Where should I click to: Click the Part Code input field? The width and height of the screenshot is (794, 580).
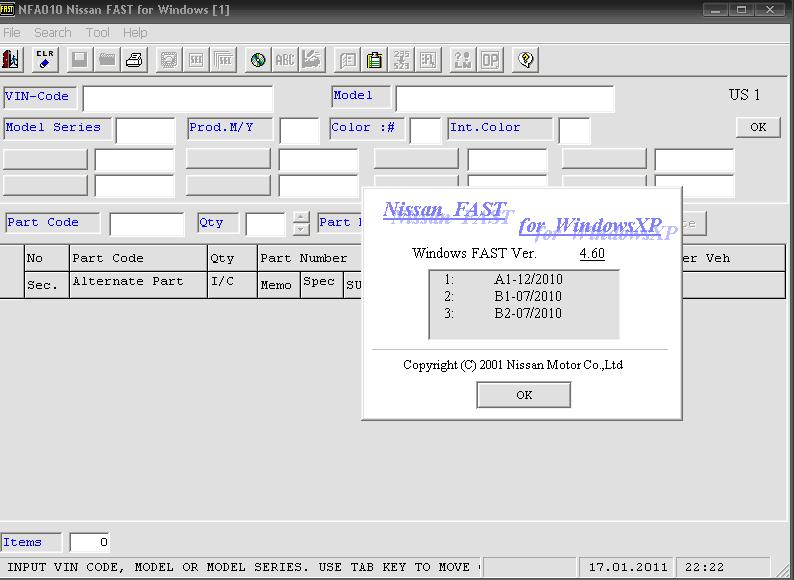point(147,224)
